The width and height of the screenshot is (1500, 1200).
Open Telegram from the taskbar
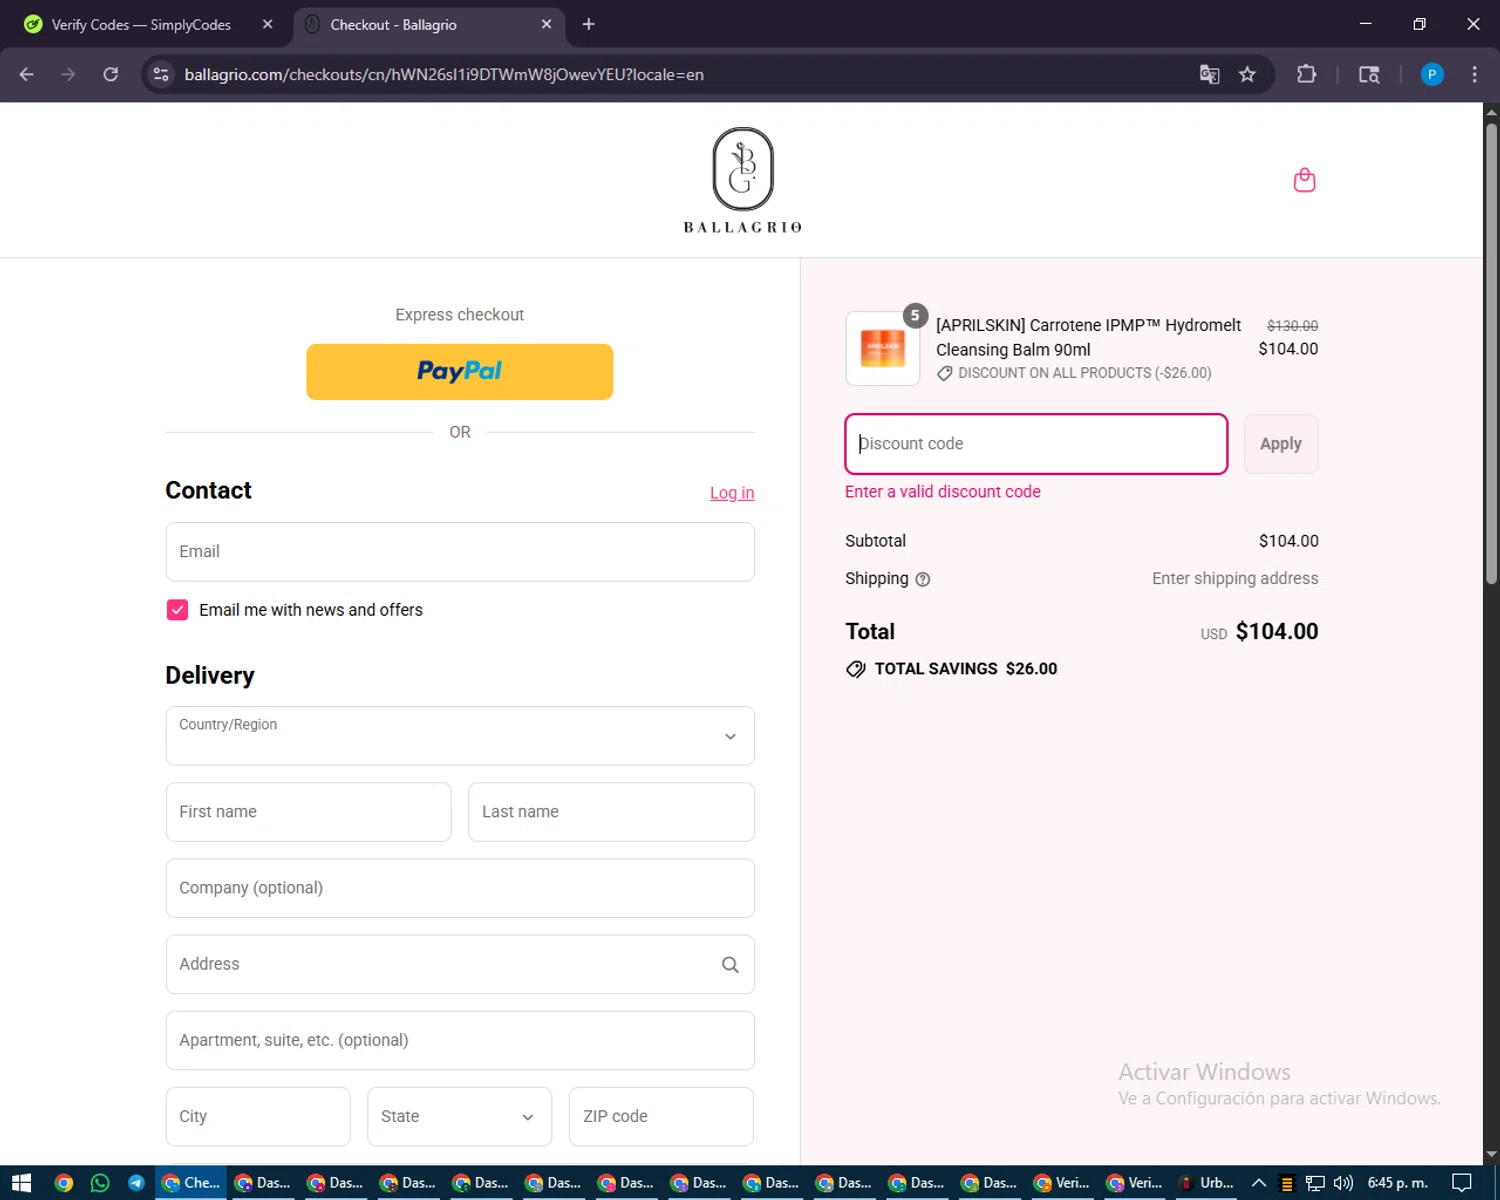pyautogui.click(x=136, y=1183)
